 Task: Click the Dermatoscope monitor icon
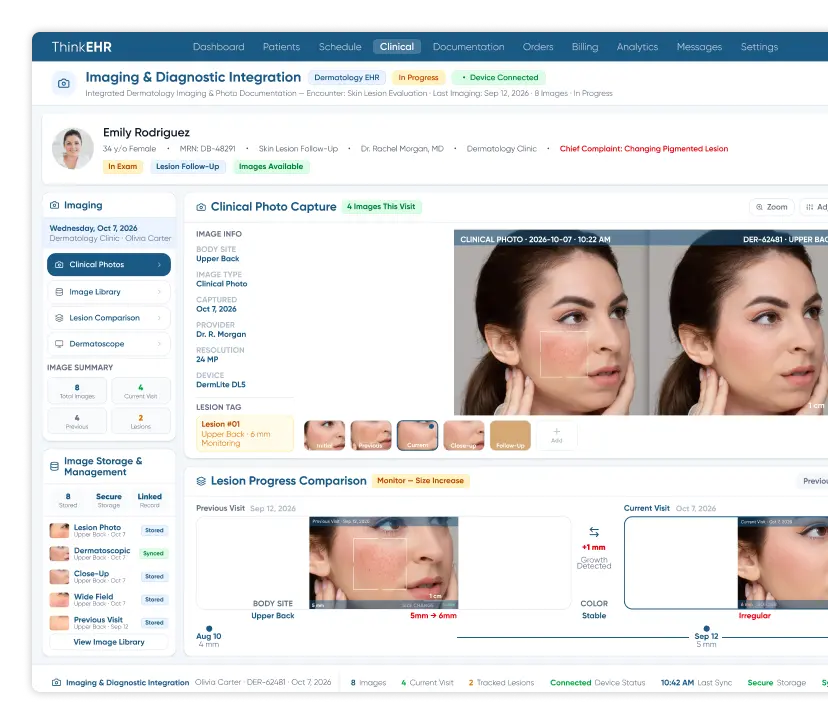(x=59, y=344)
